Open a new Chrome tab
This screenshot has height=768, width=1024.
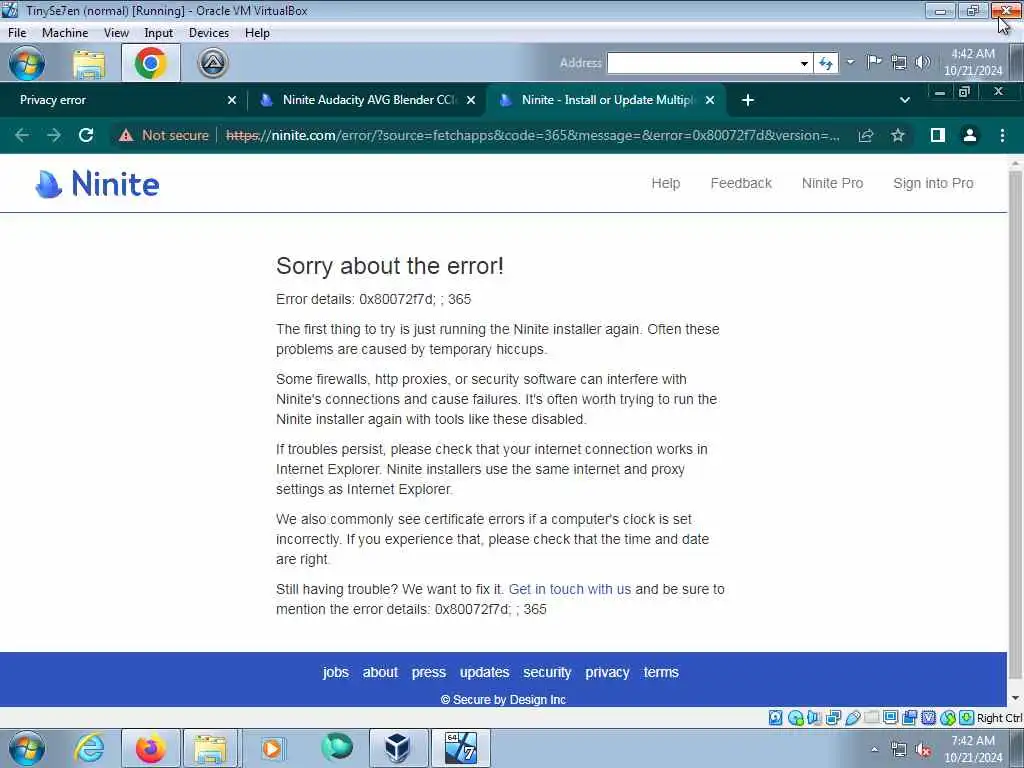tap(748, 100)
